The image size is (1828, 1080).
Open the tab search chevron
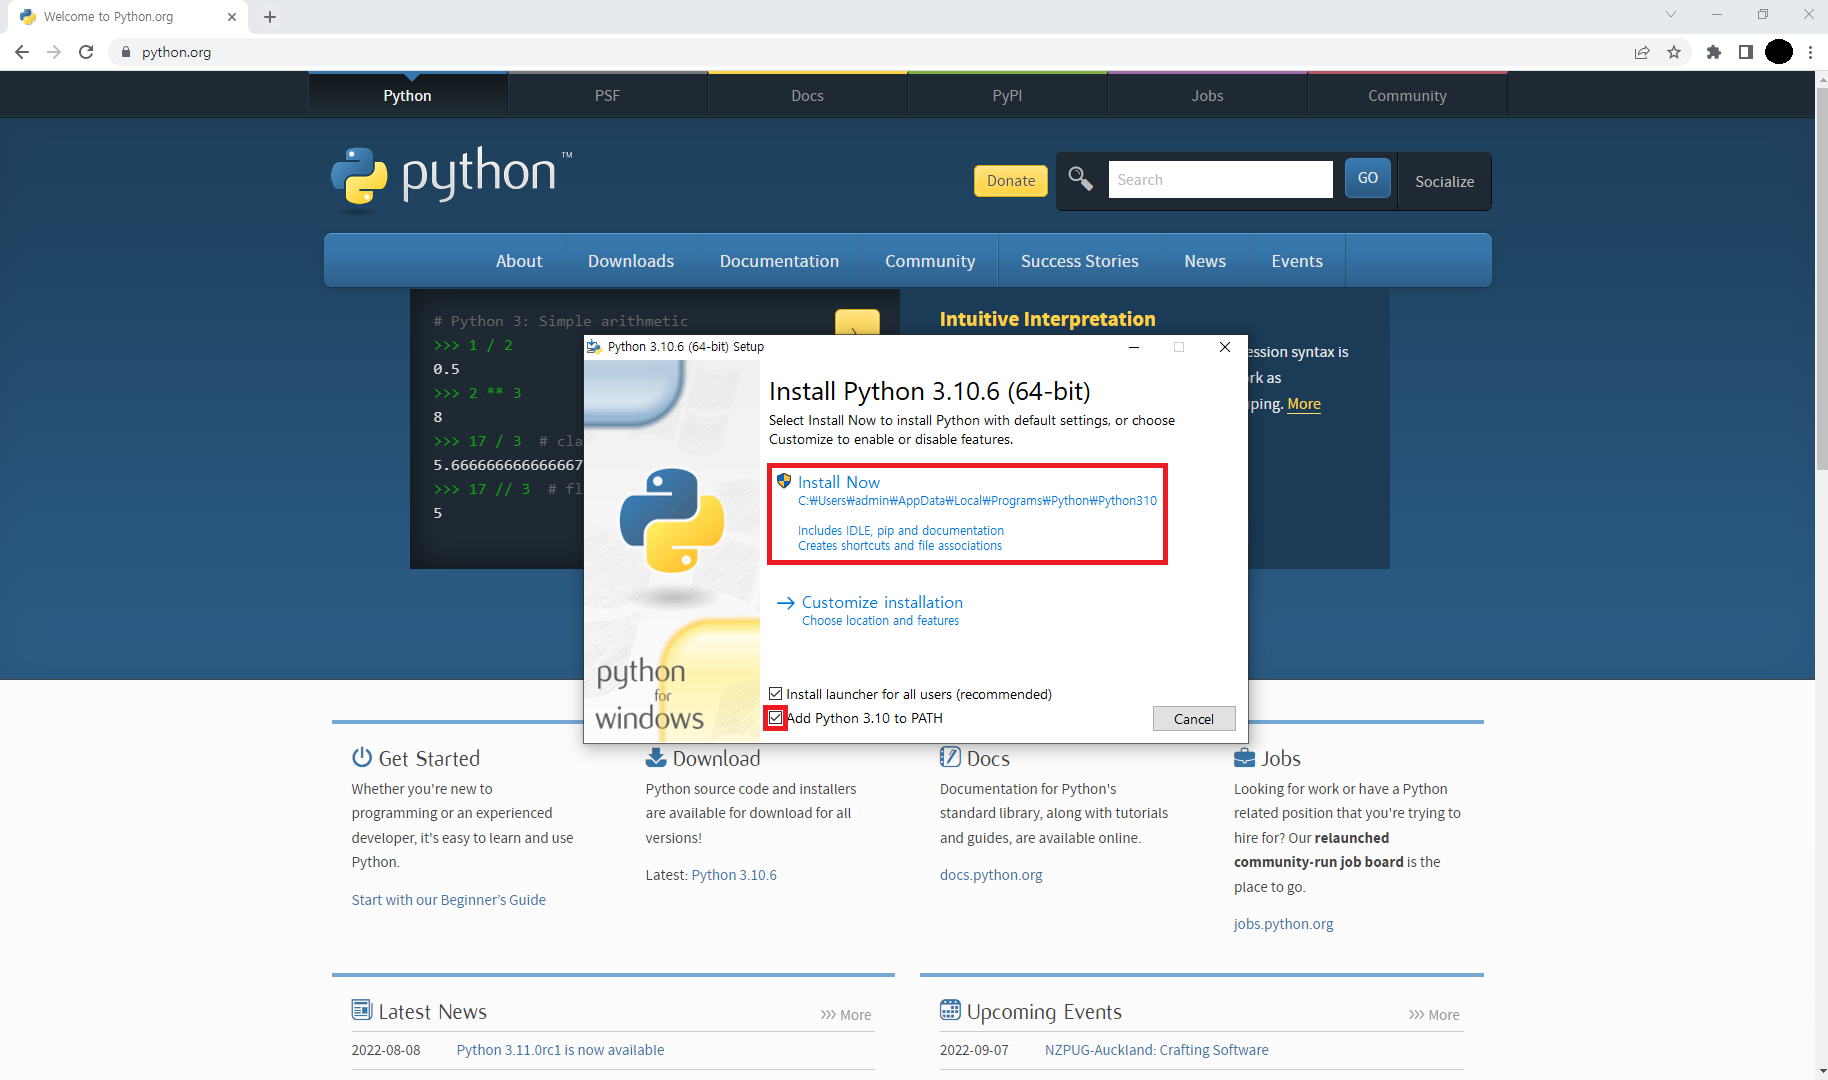pos(1671,14)
